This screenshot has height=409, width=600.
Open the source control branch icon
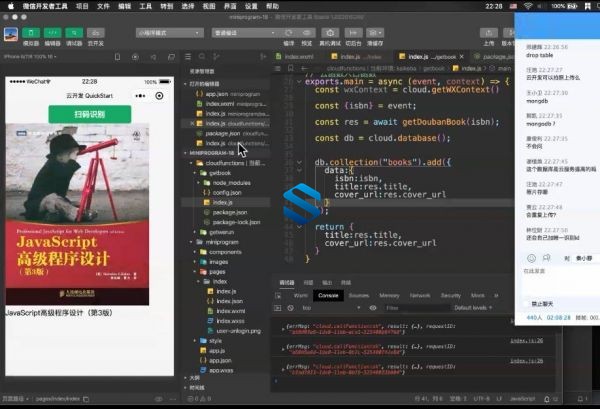tap(217, 57)
